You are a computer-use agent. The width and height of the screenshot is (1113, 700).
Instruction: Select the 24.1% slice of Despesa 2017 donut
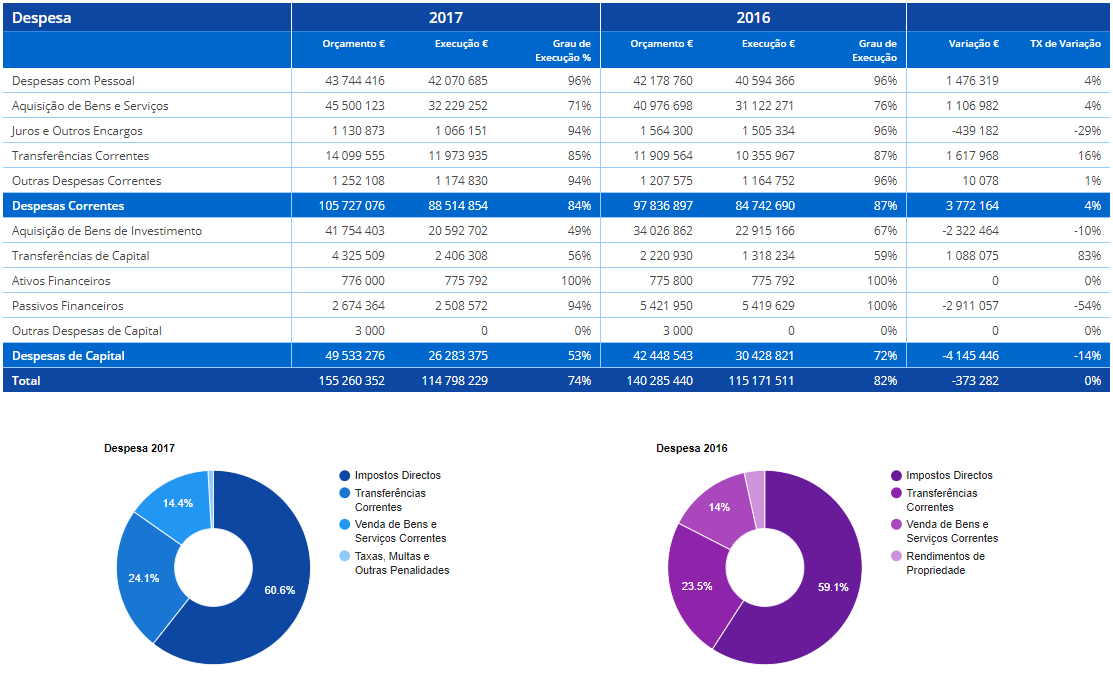(x=146, y=579)
